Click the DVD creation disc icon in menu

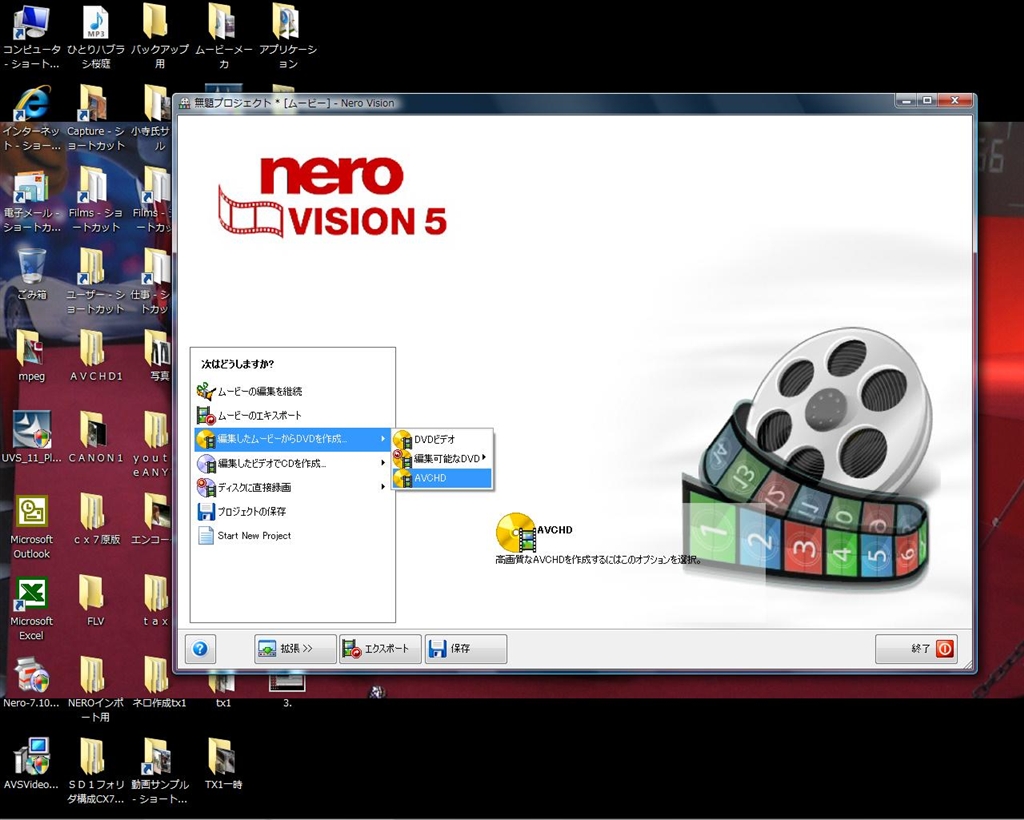pyautogui.click(x=206, y=439)
